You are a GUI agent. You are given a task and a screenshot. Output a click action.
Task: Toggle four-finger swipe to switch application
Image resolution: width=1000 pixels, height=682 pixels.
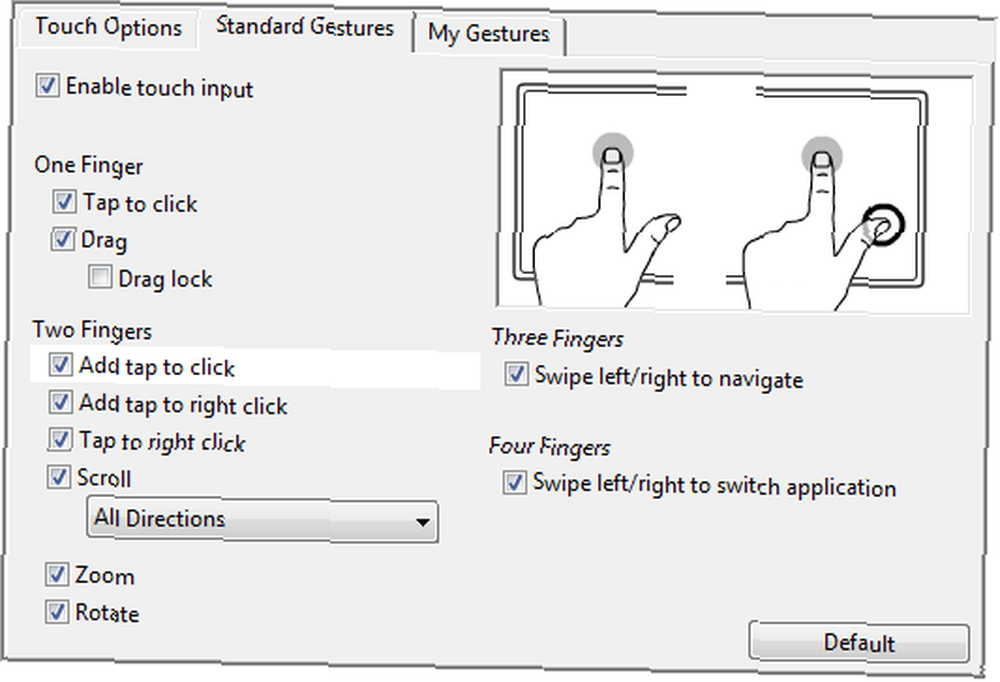(514, 483)
